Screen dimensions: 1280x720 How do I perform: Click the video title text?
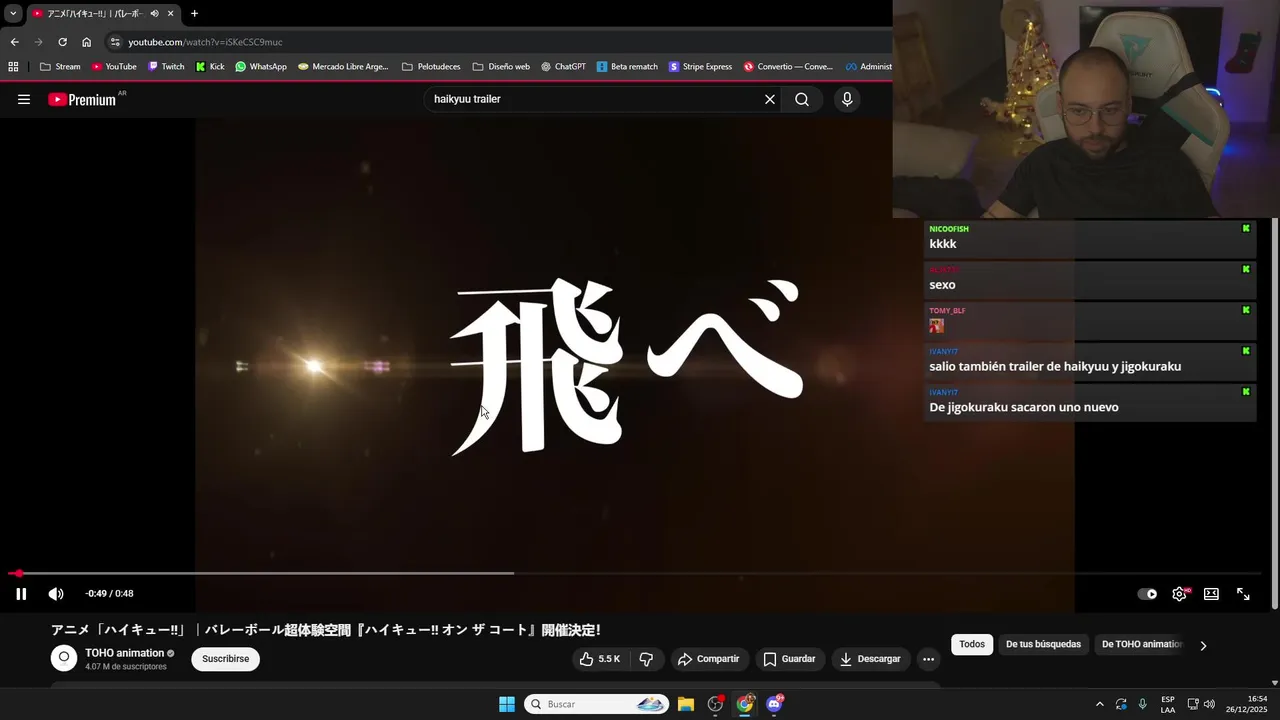[x=326, y=630]
